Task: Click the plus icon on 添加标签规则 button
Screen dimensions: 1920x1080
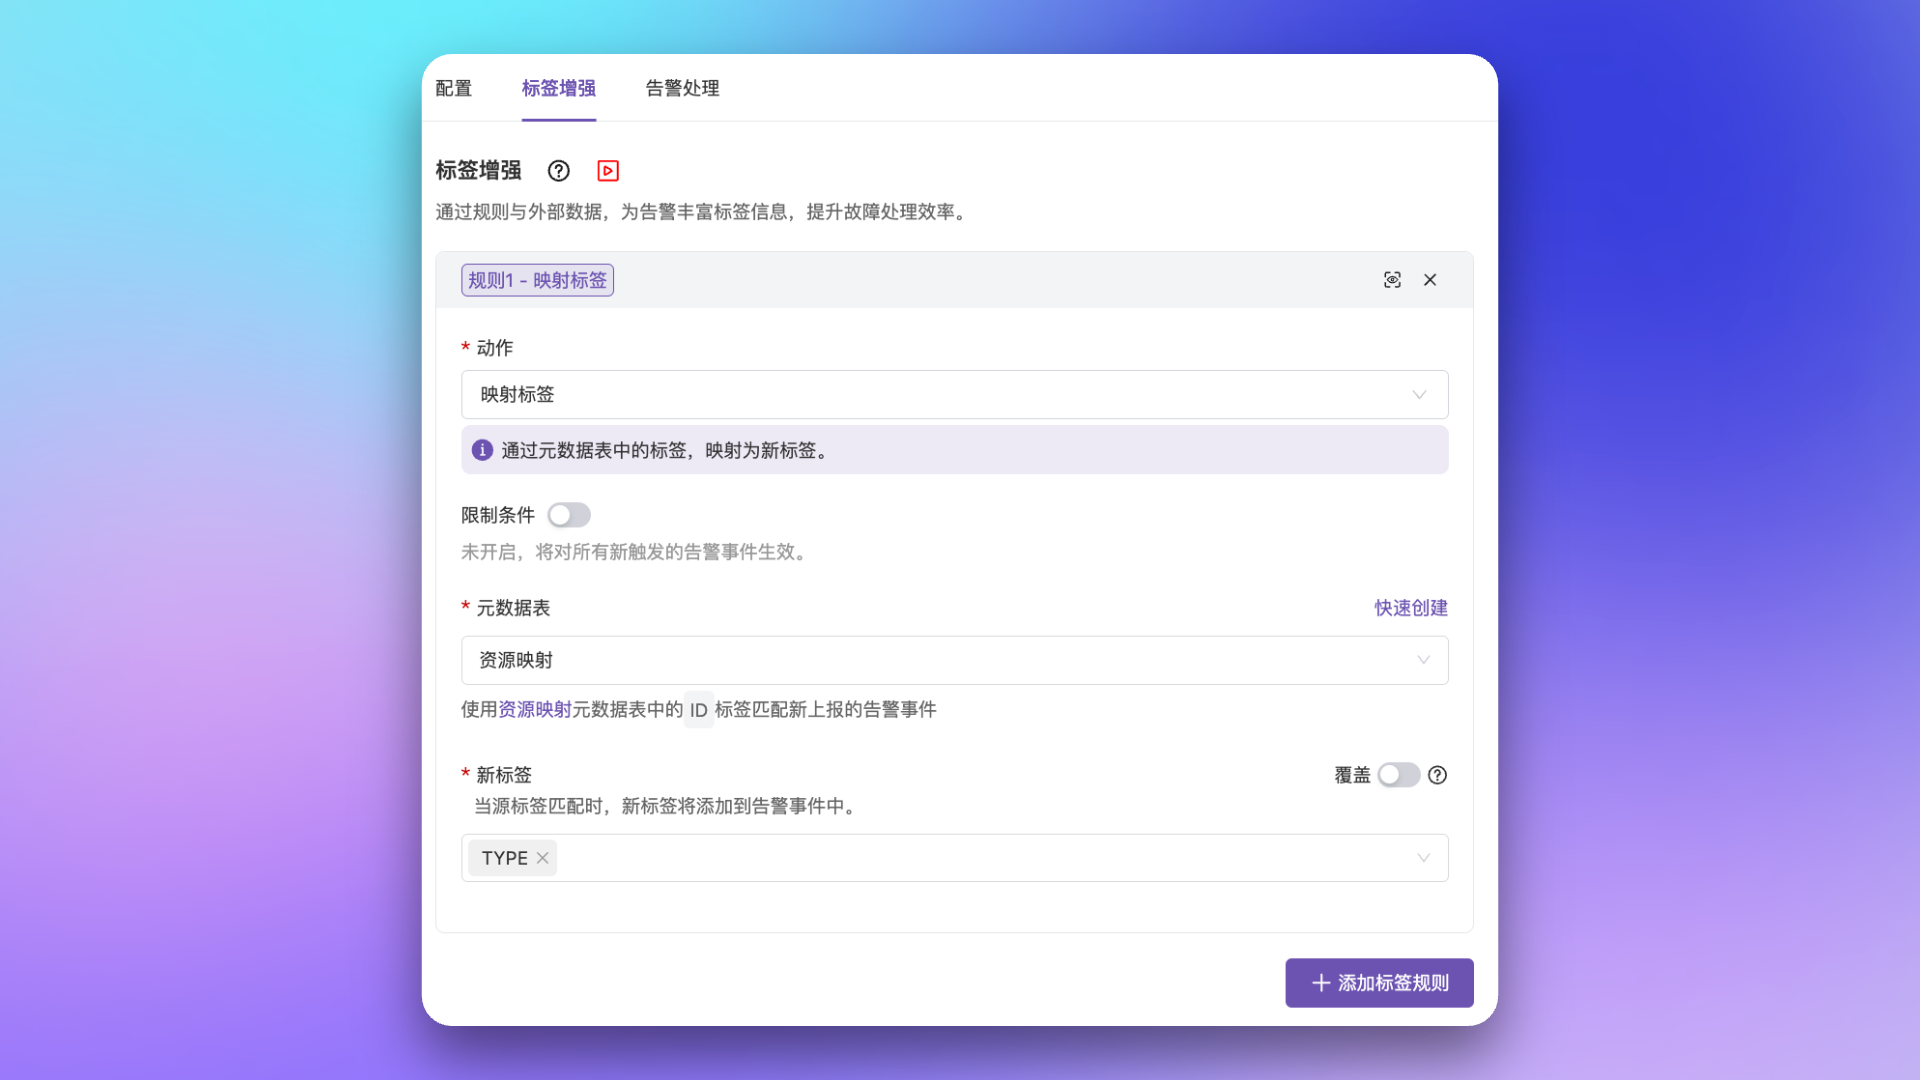Action: point(1321,983)
